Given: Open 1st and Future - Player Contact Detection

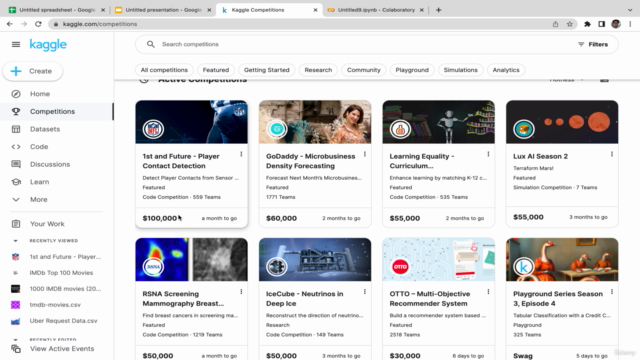Looking at the screenshot, I should tap(181, 161).
